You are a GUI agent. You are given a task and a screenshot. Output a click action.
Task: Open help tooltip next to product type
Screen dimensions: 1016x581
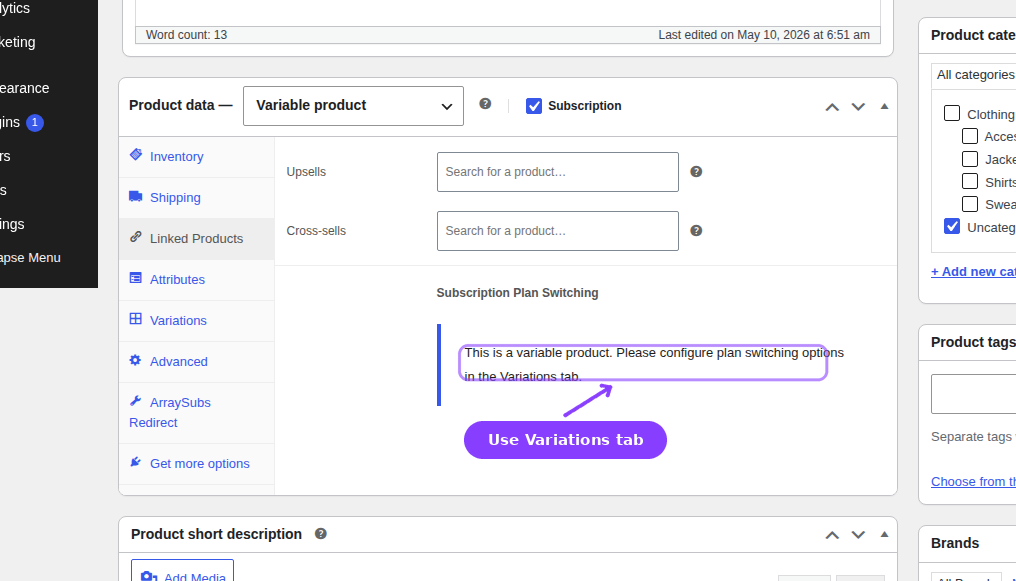click(x=485, y=104)
